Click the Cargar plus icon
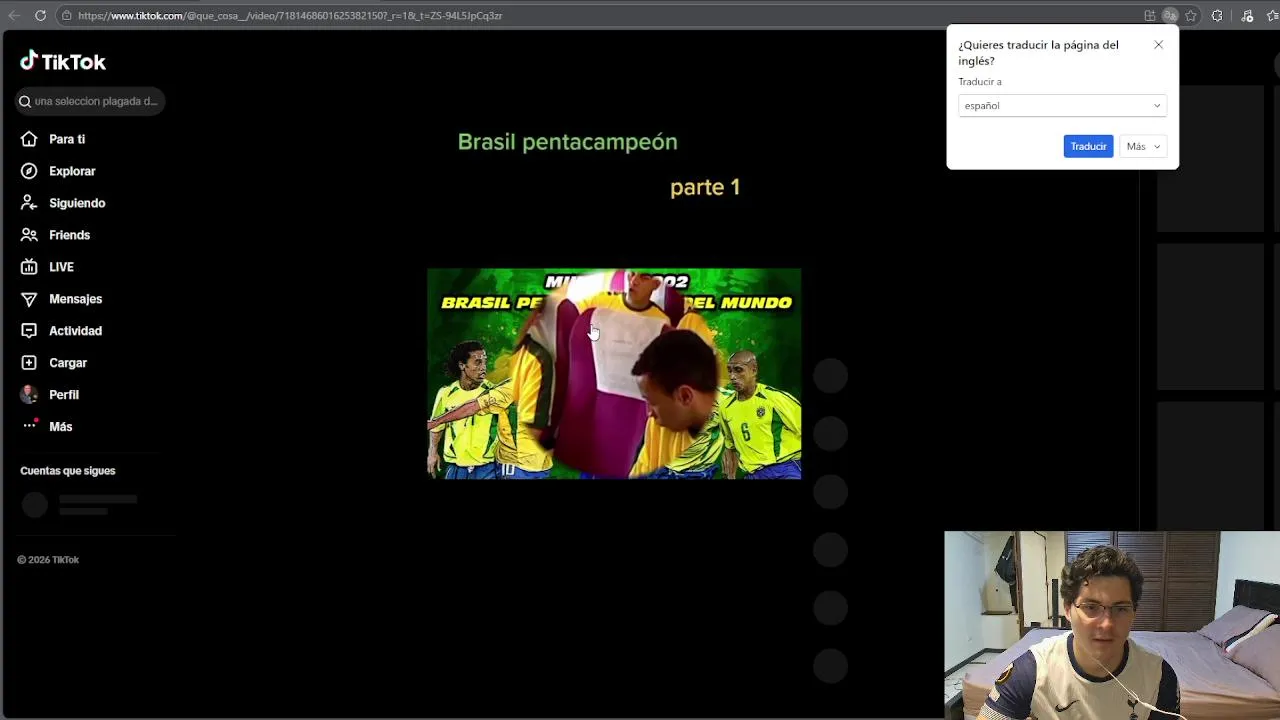 pyautogui.click(x=29, y=363)
